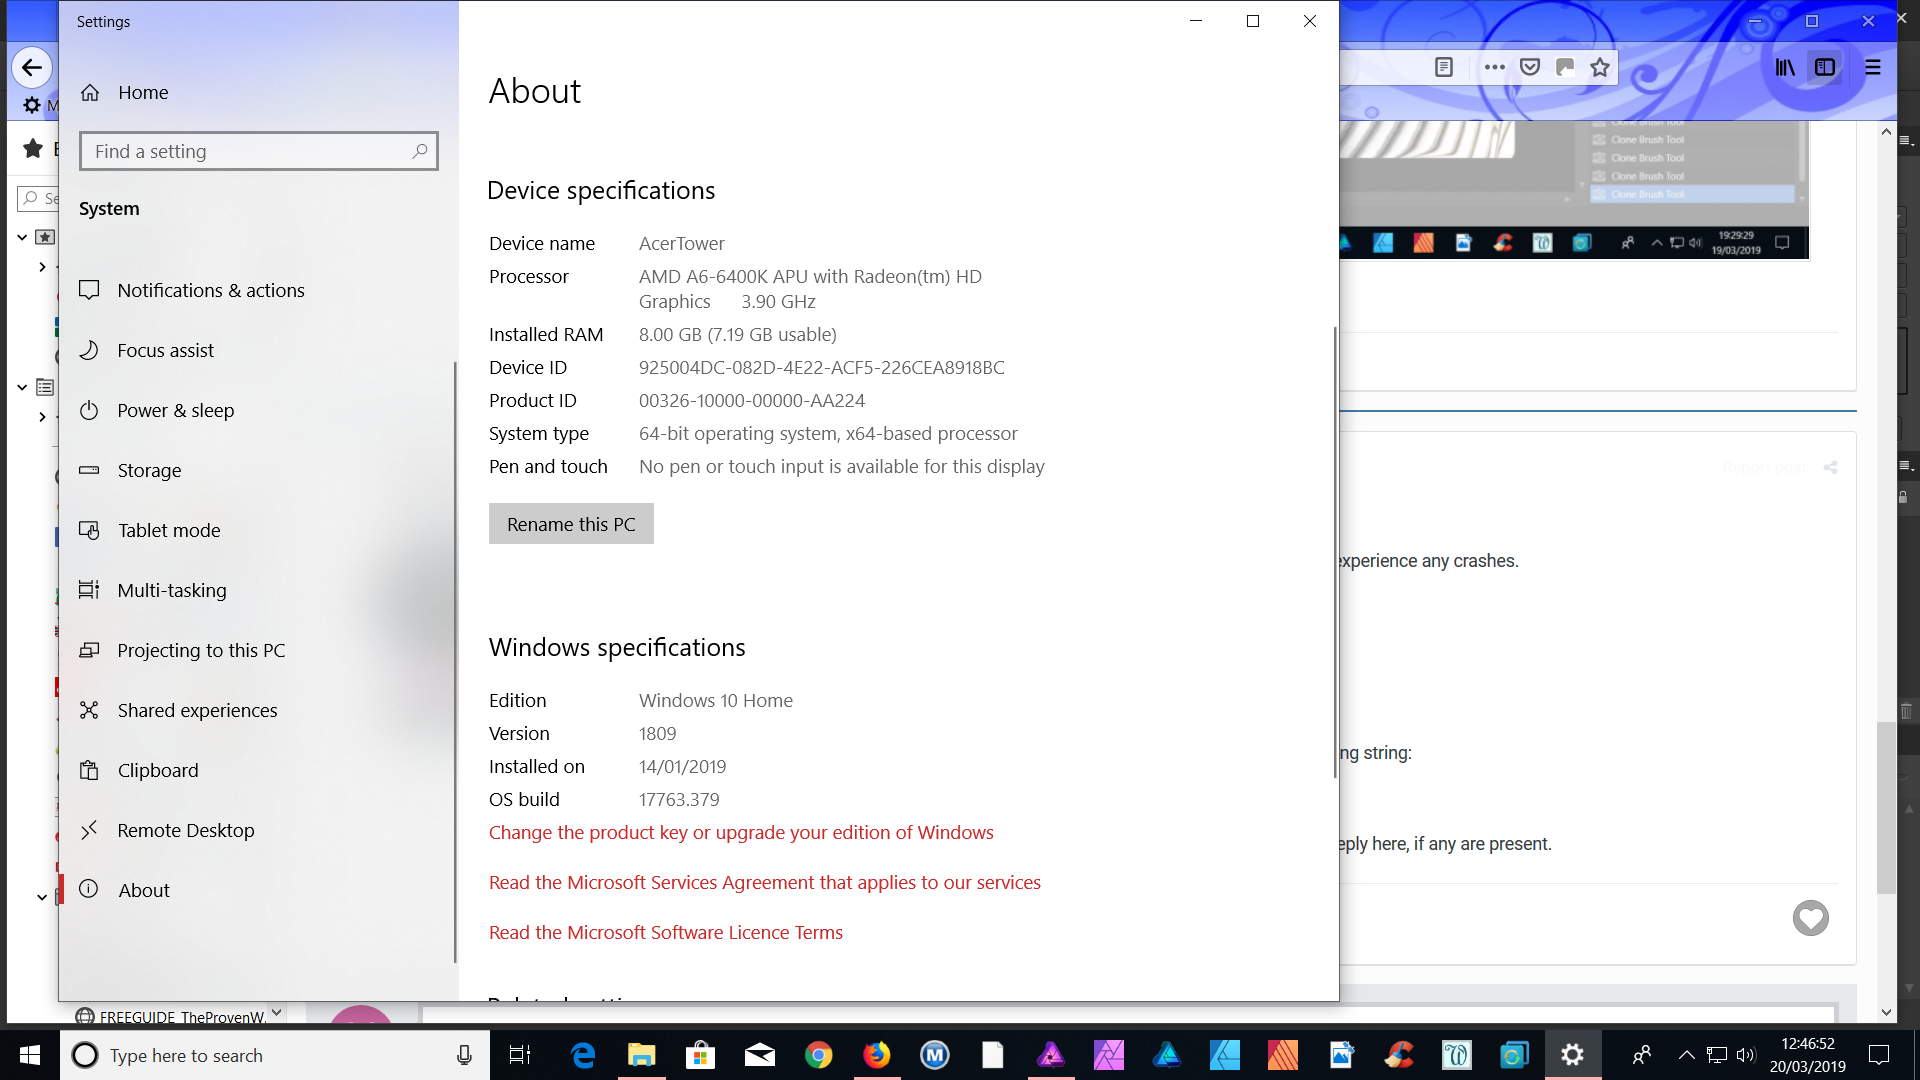Show hidden system tray icons

click(1686, 1055)
